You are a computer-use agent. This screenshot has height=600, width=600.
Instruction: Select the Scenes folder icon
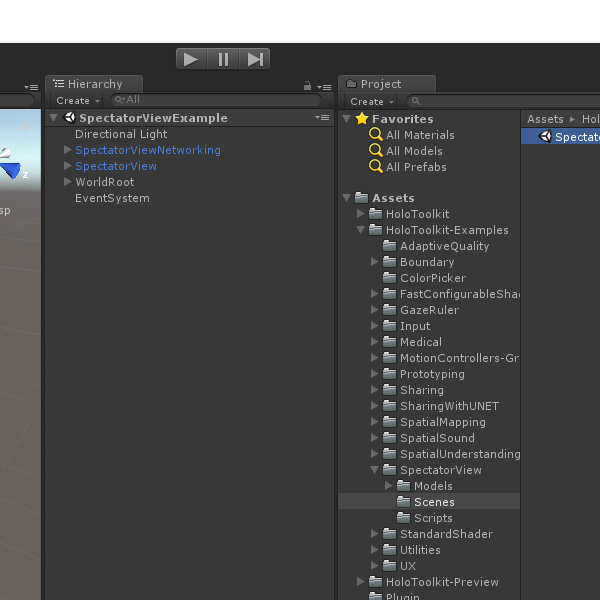click(x=403, y=502)
